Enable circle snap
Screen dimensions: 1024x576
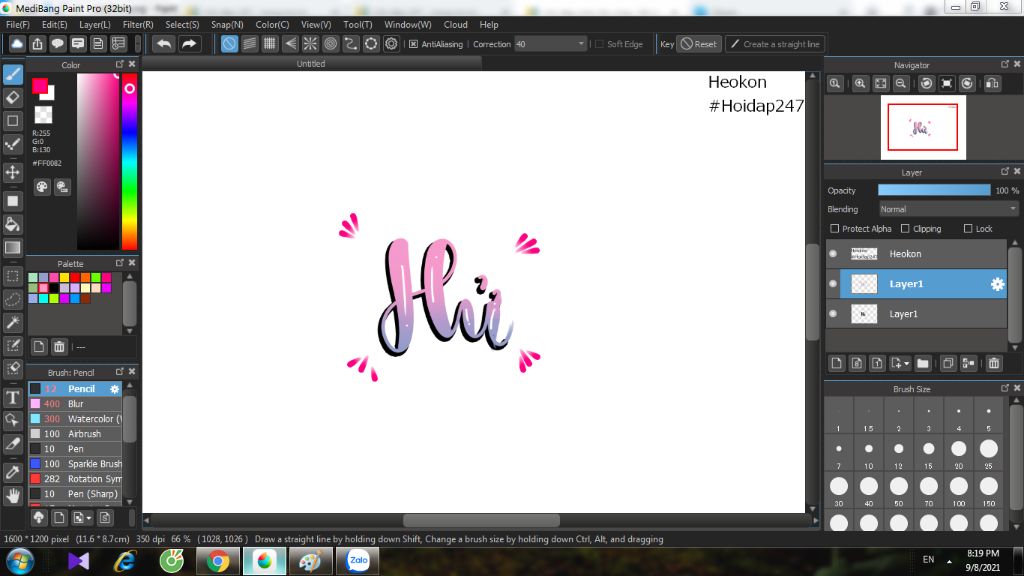point(330,44)
